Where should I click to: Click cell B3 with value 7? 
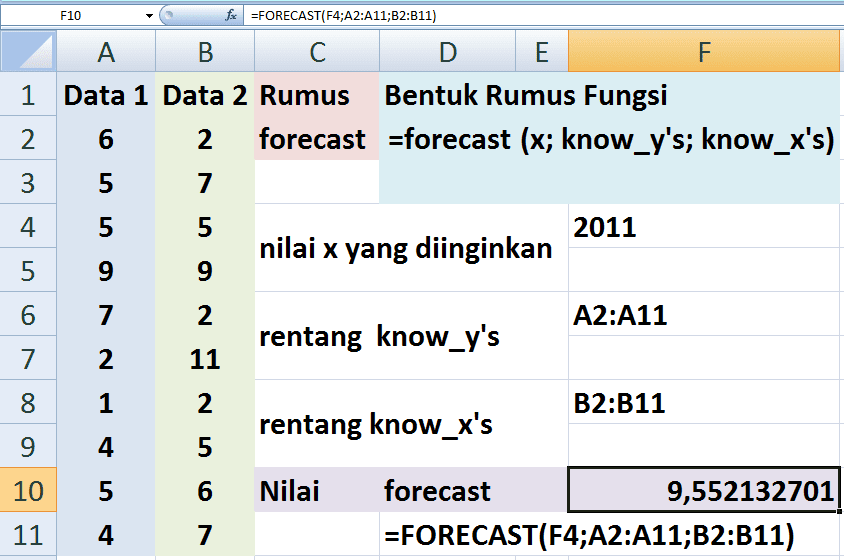(205, 183)
